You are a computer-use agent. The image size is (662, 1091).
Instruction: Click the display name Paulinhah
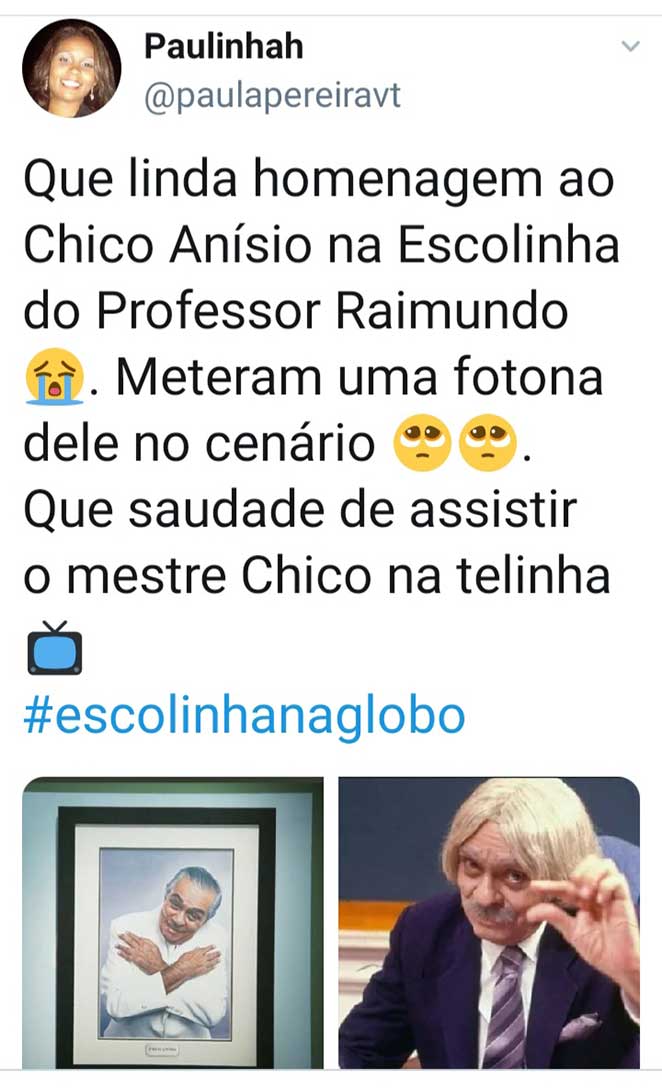[x=223, y=47]
